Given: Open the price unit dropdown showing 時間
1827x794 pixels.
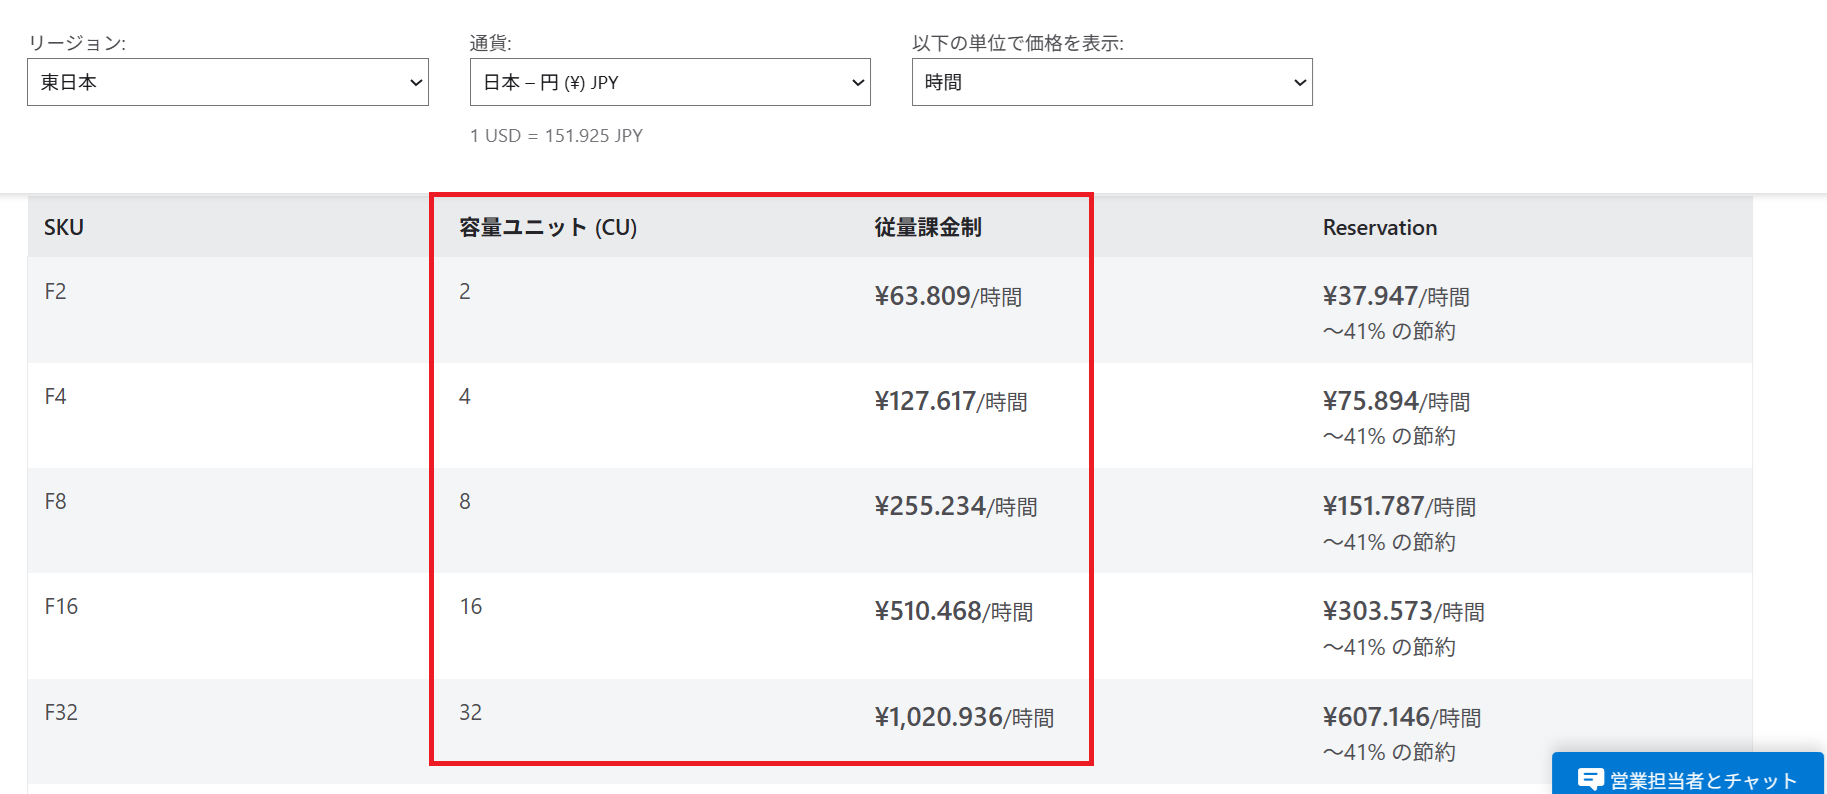Looking at the screenshot, I should (1111, 82).
